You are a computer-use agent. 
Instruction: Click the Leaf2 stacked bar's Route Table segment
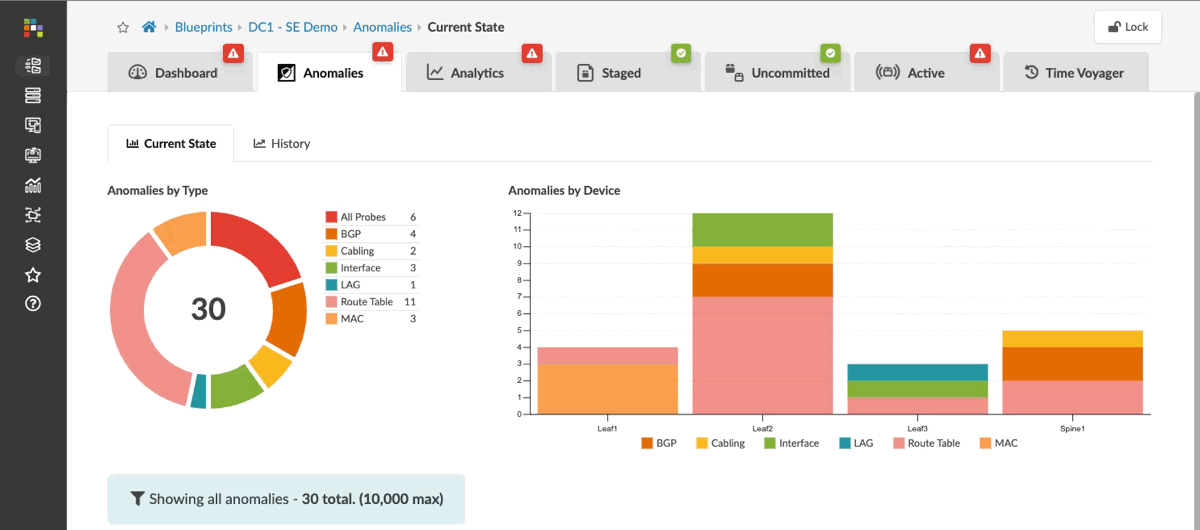pyautogui.click(x=762, y=355)
